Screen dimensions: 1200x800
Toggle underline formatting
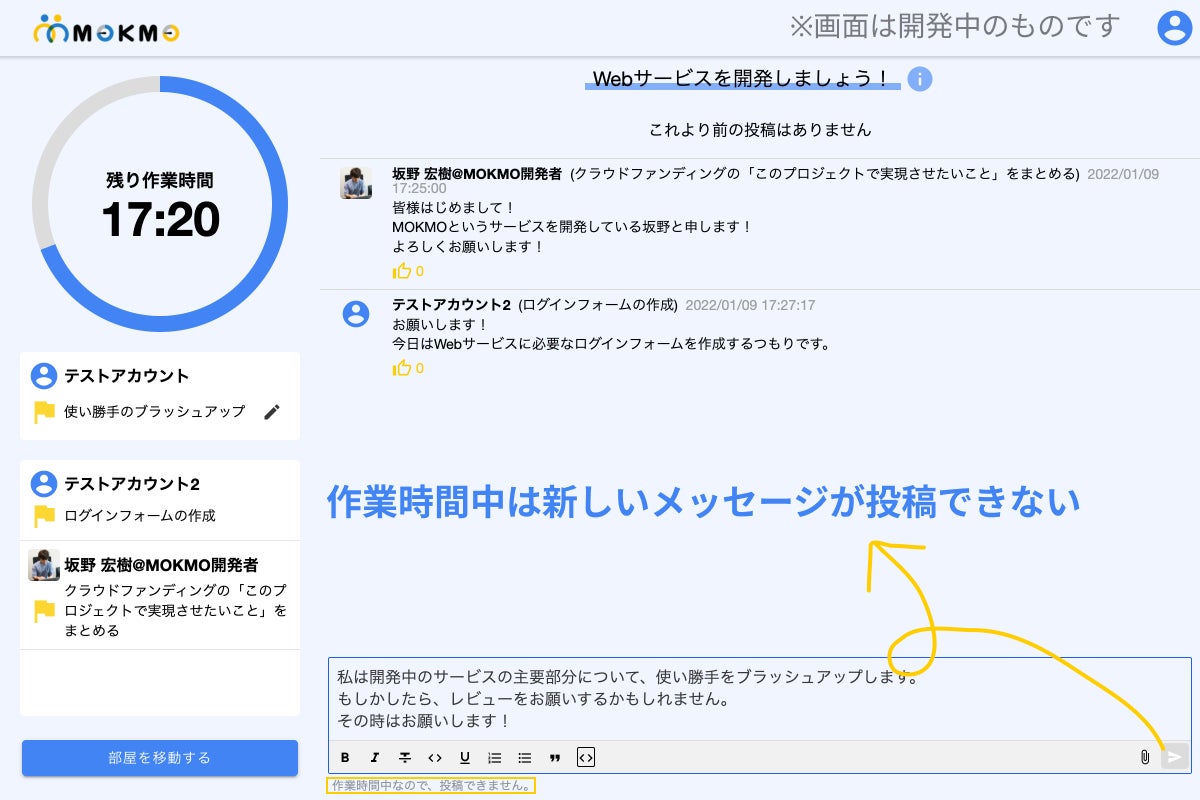click(x=465, y=757)
